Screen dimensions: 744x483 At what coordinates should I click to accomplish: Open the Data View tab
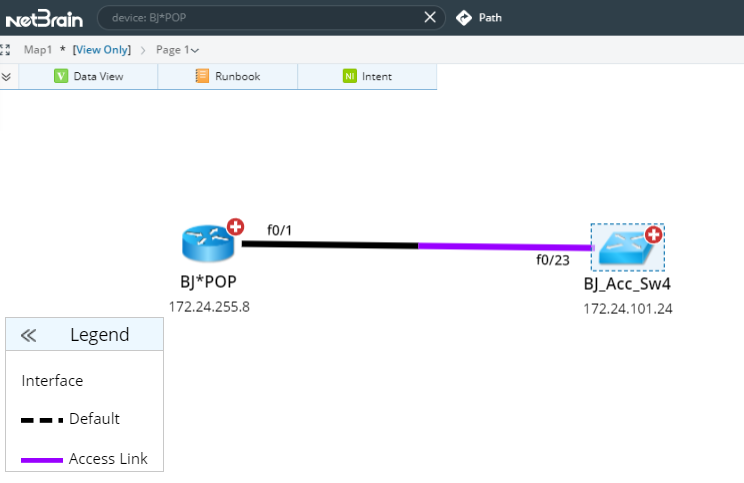tap(88, 76)
